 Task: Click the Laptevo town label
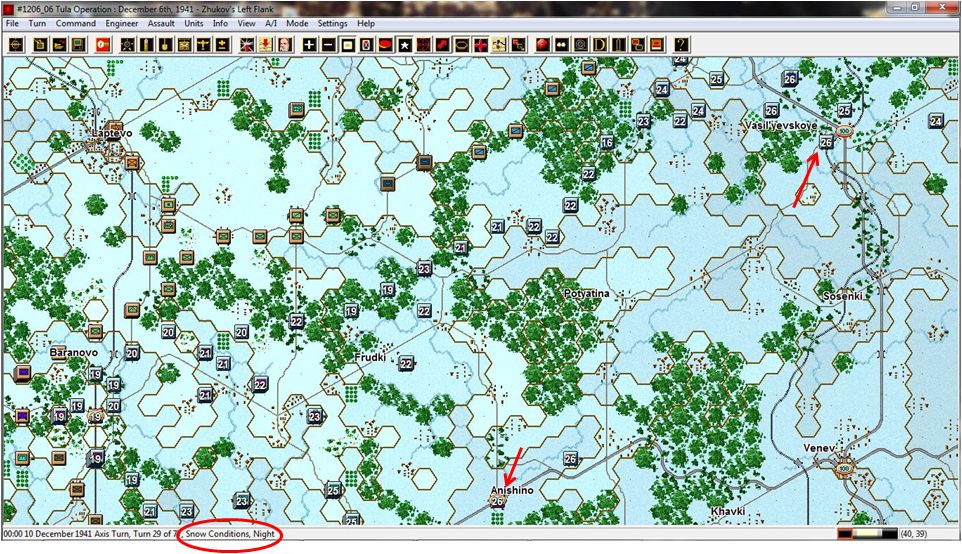112,133
